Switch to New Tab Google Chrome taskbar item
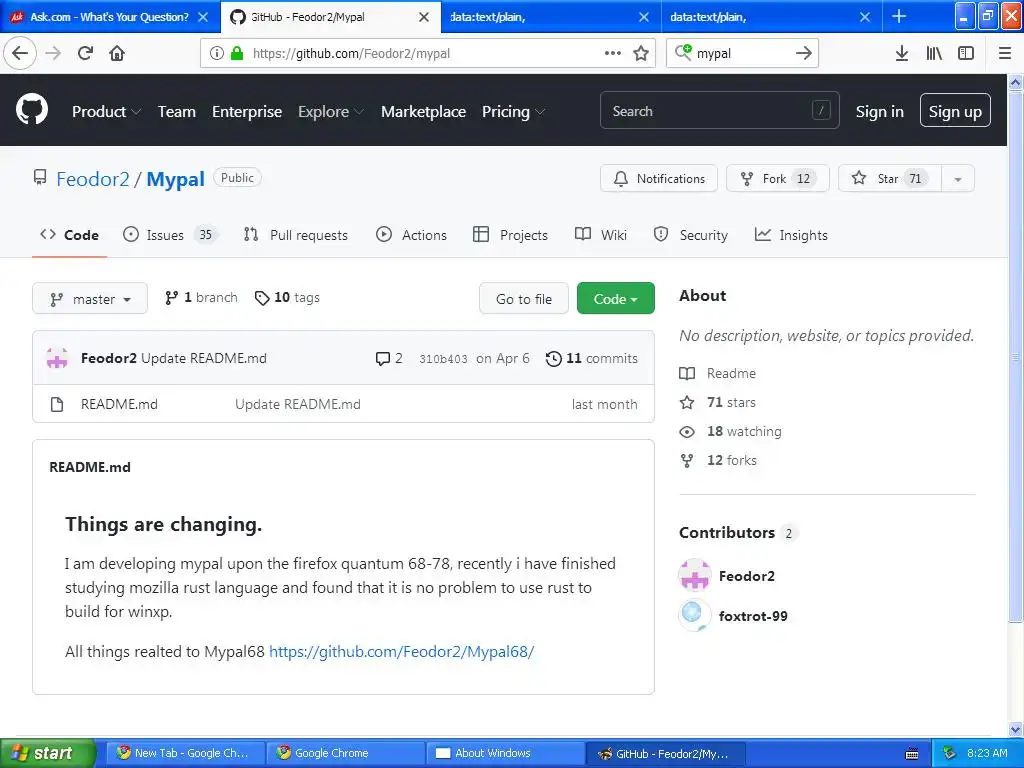Viewport: 1024px width, 768px height. point(185,753)
